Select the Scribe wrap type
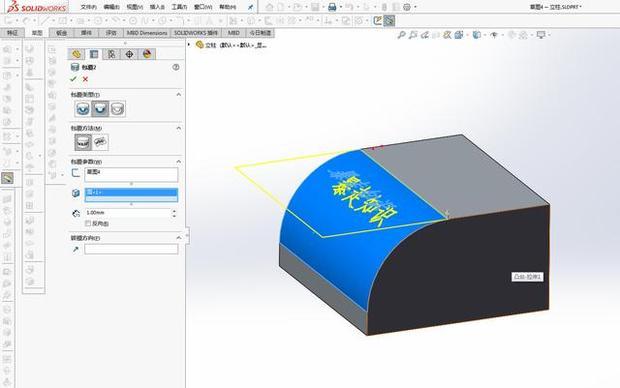The width and height of the screenshot is (620, 388). tap(117, 109)
